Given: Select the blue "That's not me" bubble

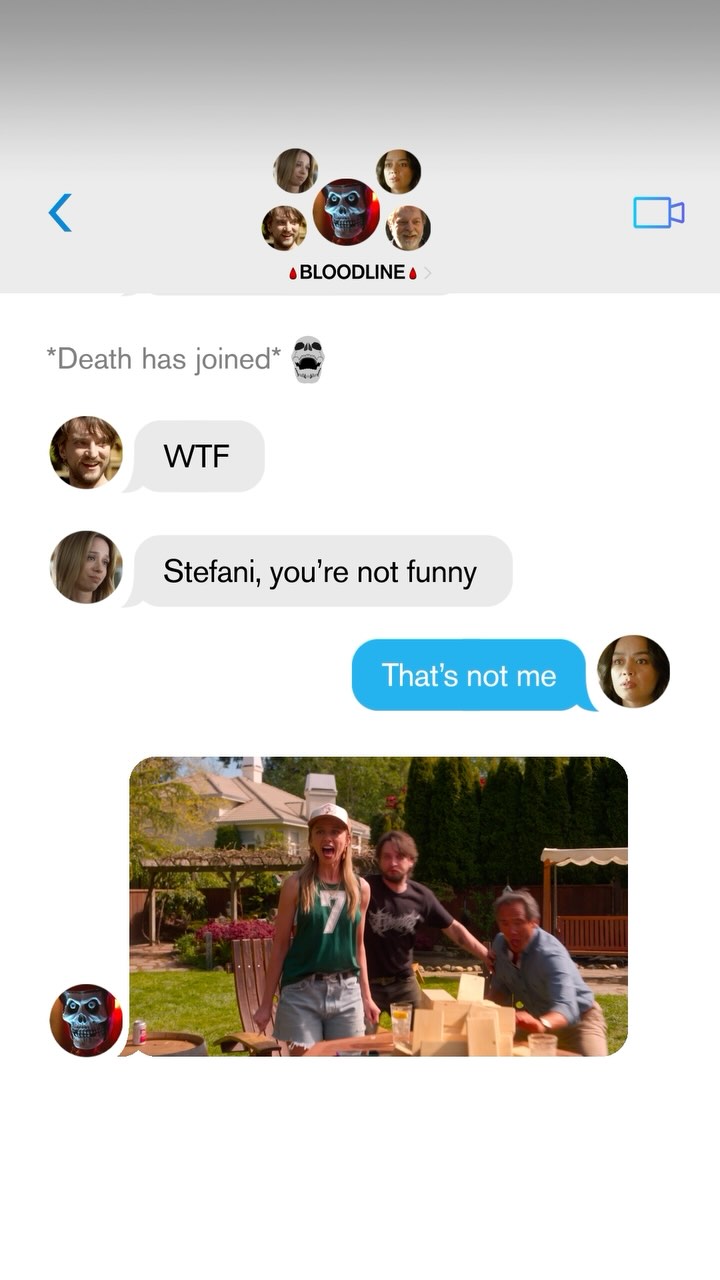Looking at the screenshot, I should 470,675.
